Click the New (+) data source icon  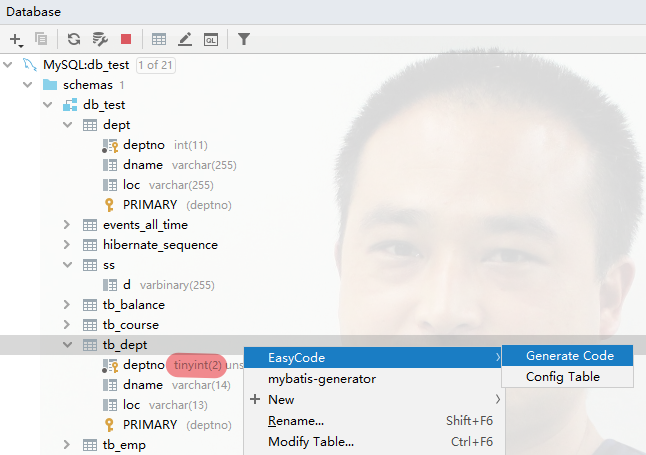pyautogui.click(x=16, y=40)
